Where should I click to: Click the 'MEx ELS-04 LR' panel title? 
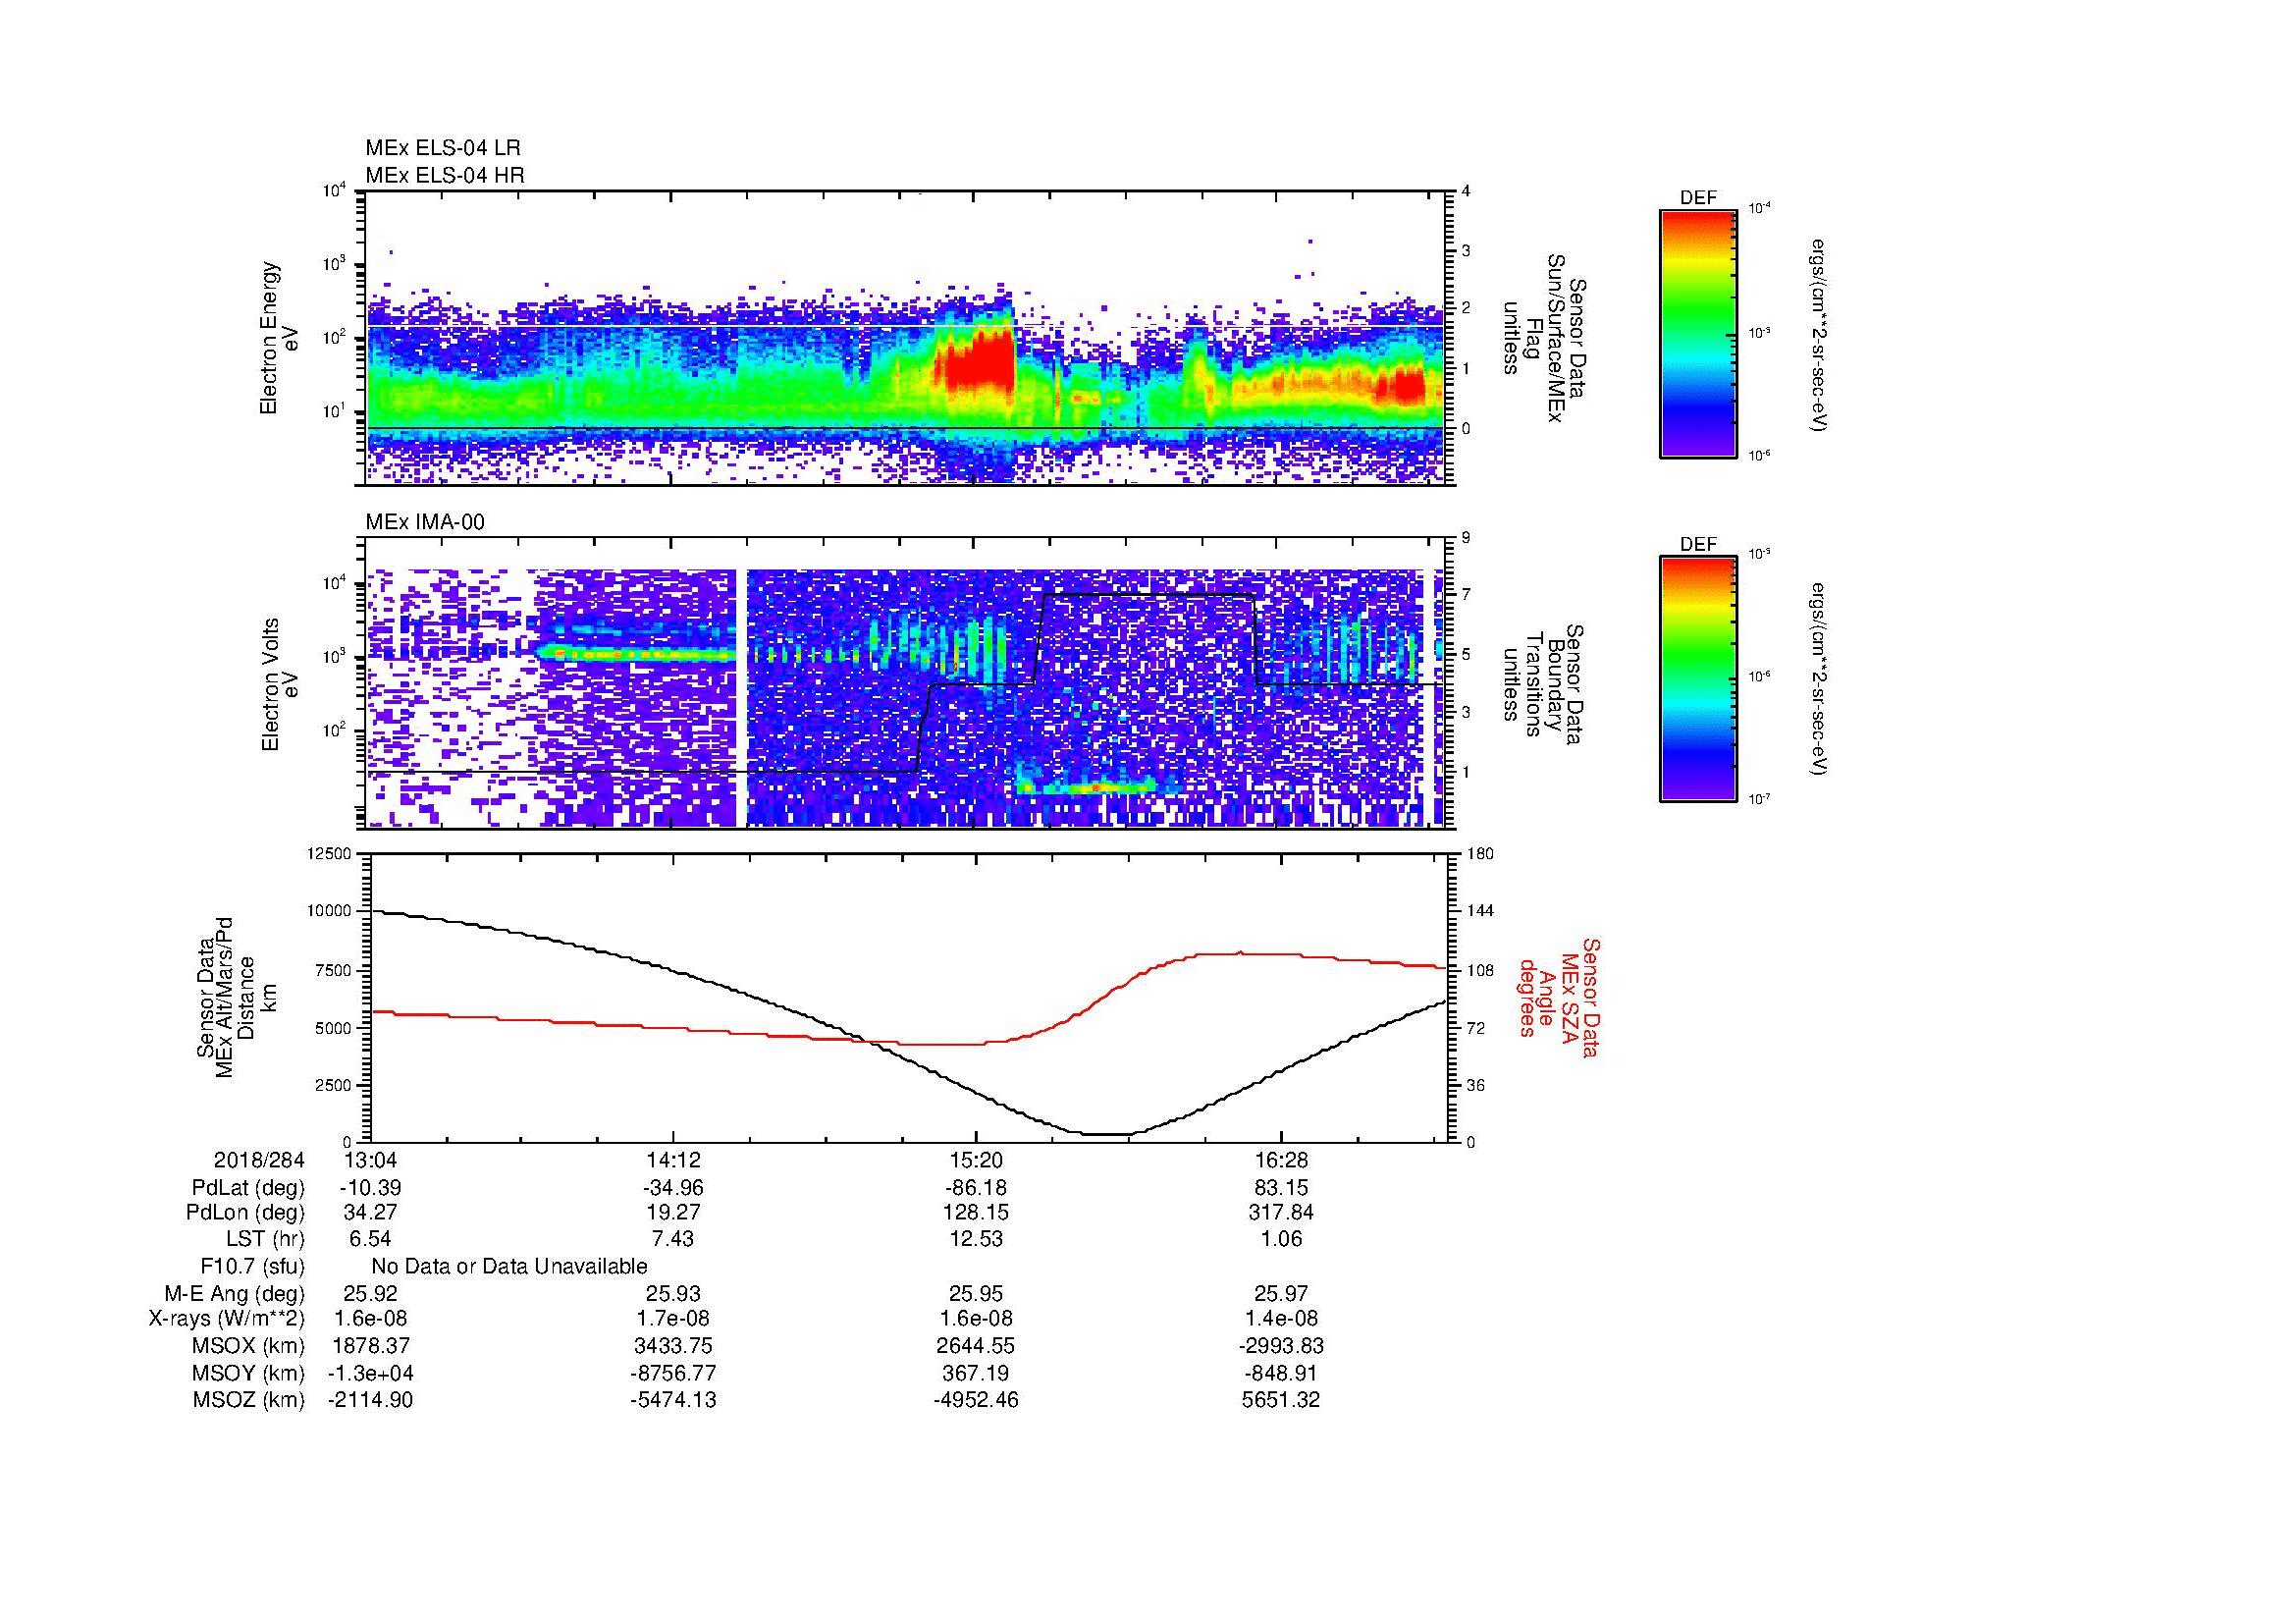(443, 148)
